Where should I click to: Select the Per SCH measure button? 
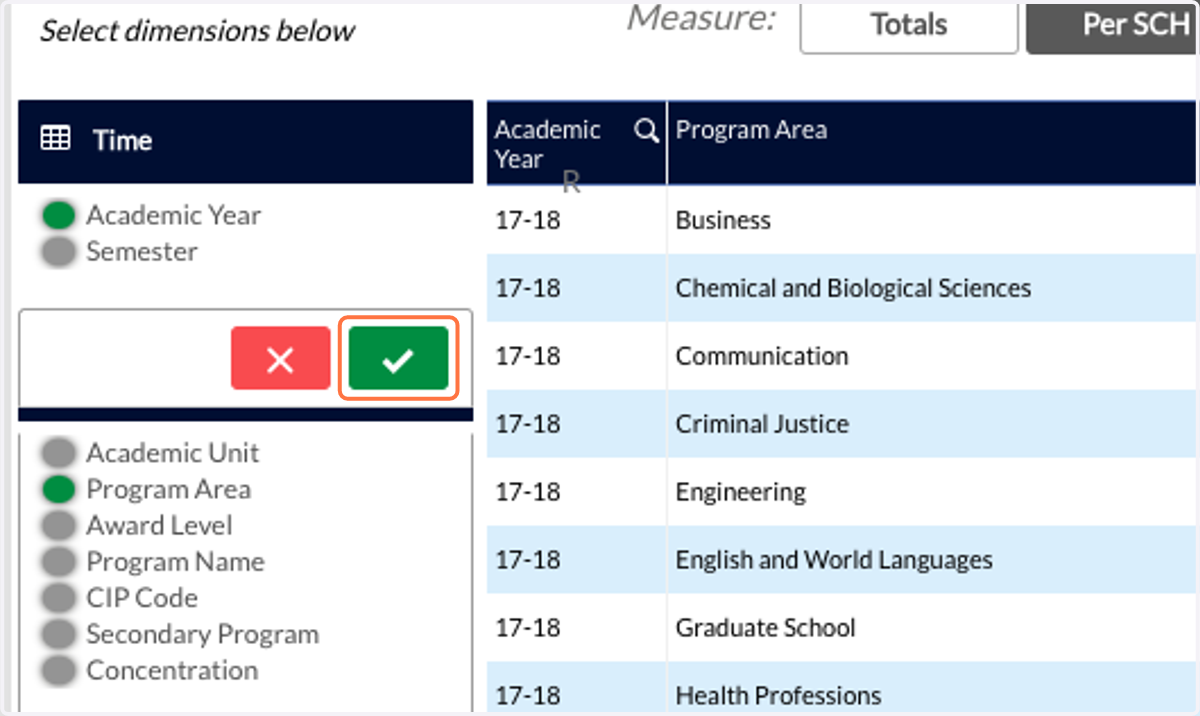pyautogui.click(x=1113, y=25)
